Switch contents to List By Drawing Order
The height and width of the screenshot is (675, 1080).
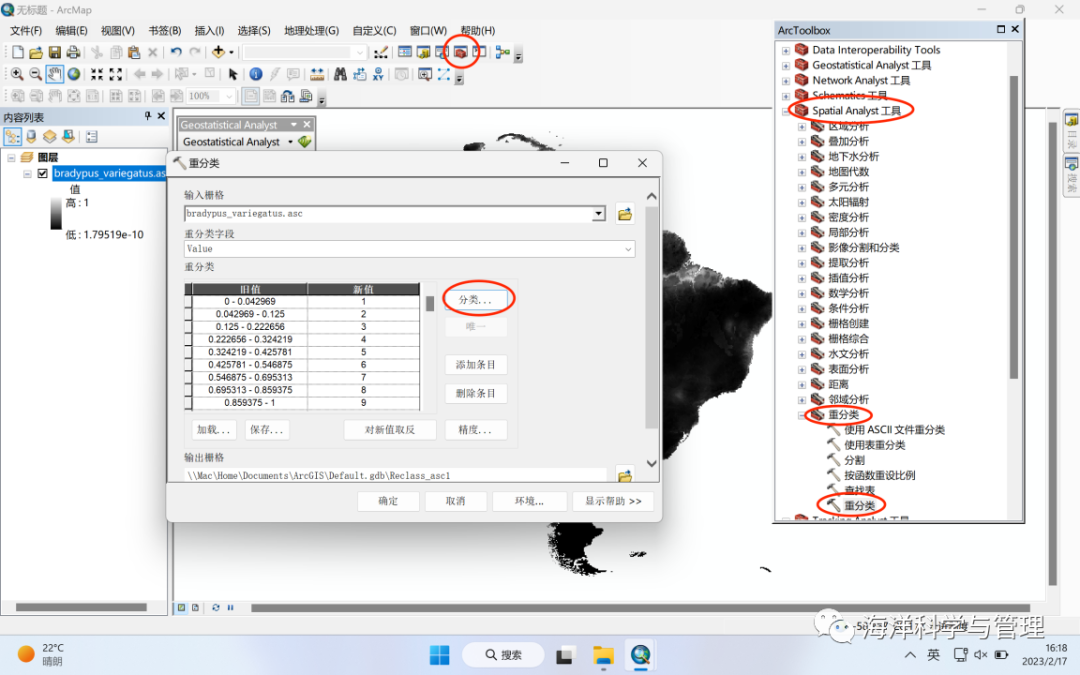[12, 136]
